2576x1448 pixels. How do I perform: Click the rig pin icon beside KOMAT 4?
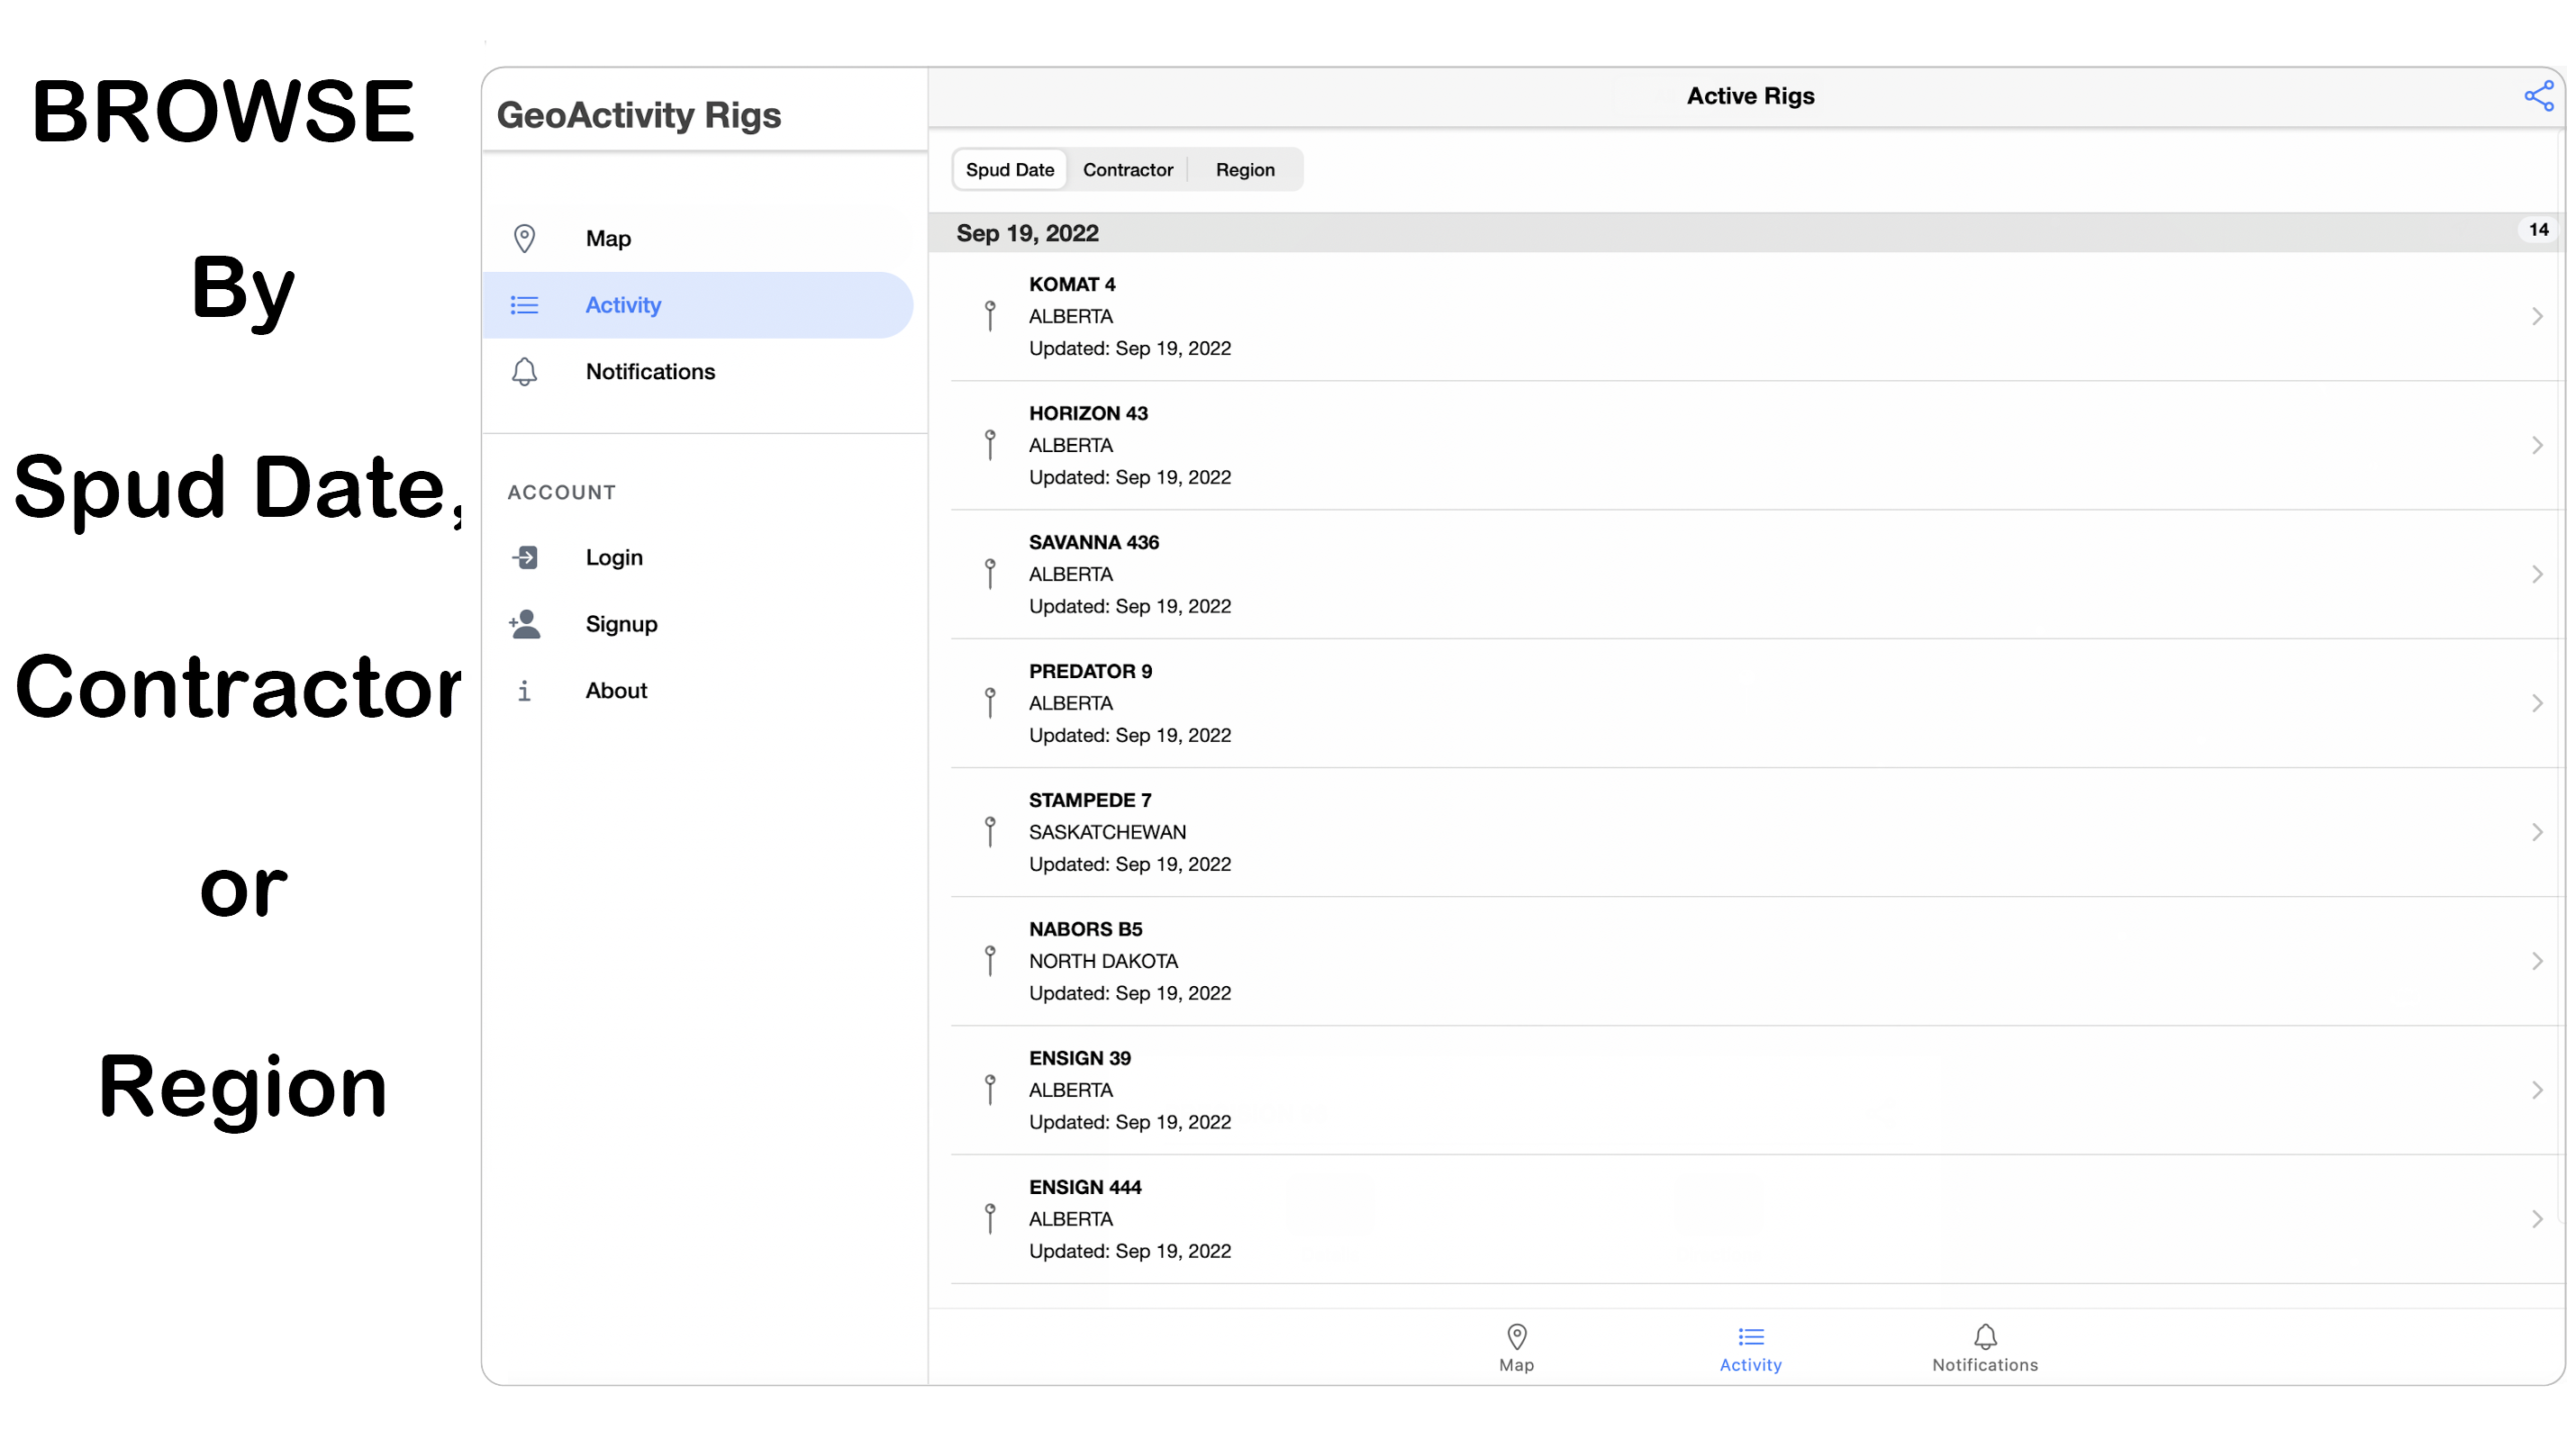coord(990,316)
